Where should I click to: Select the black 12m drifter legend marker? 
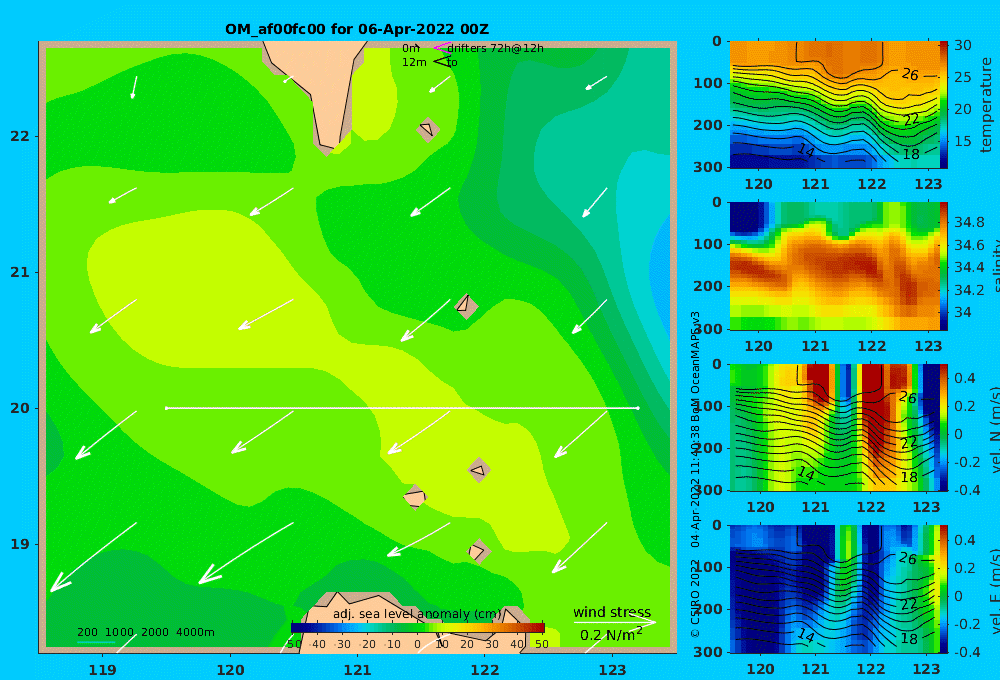tap(442, 61)
